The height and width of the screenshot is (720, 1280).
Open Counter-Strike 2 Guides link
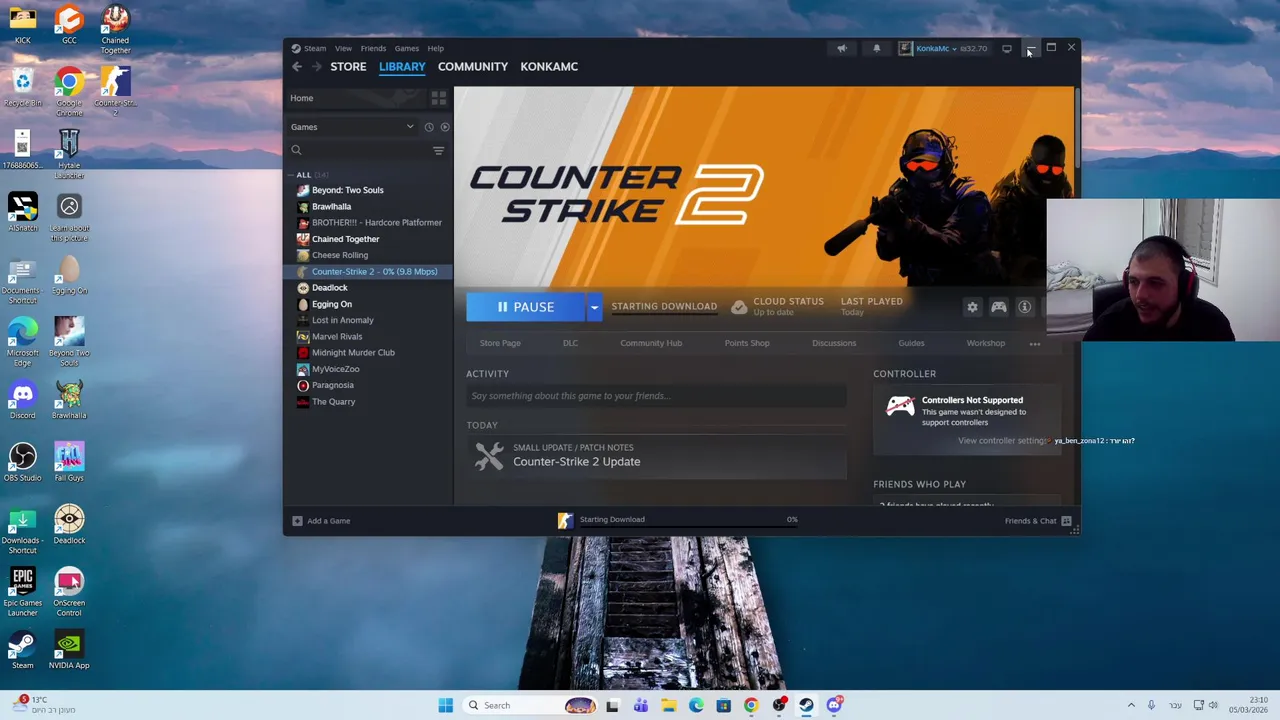click(911, 343)
